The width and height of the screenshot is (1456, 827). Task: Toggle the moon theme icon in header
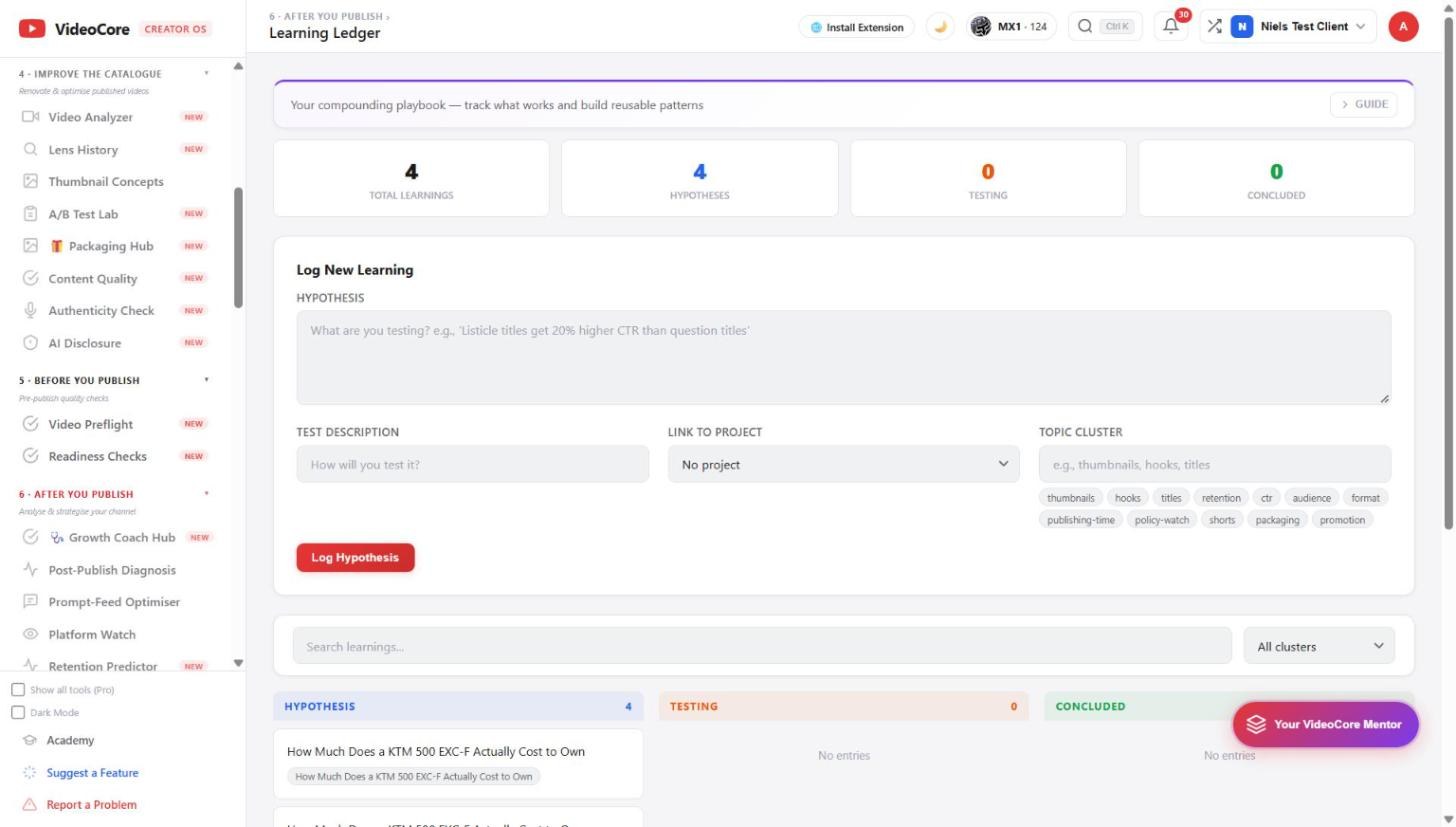point(939,27)
